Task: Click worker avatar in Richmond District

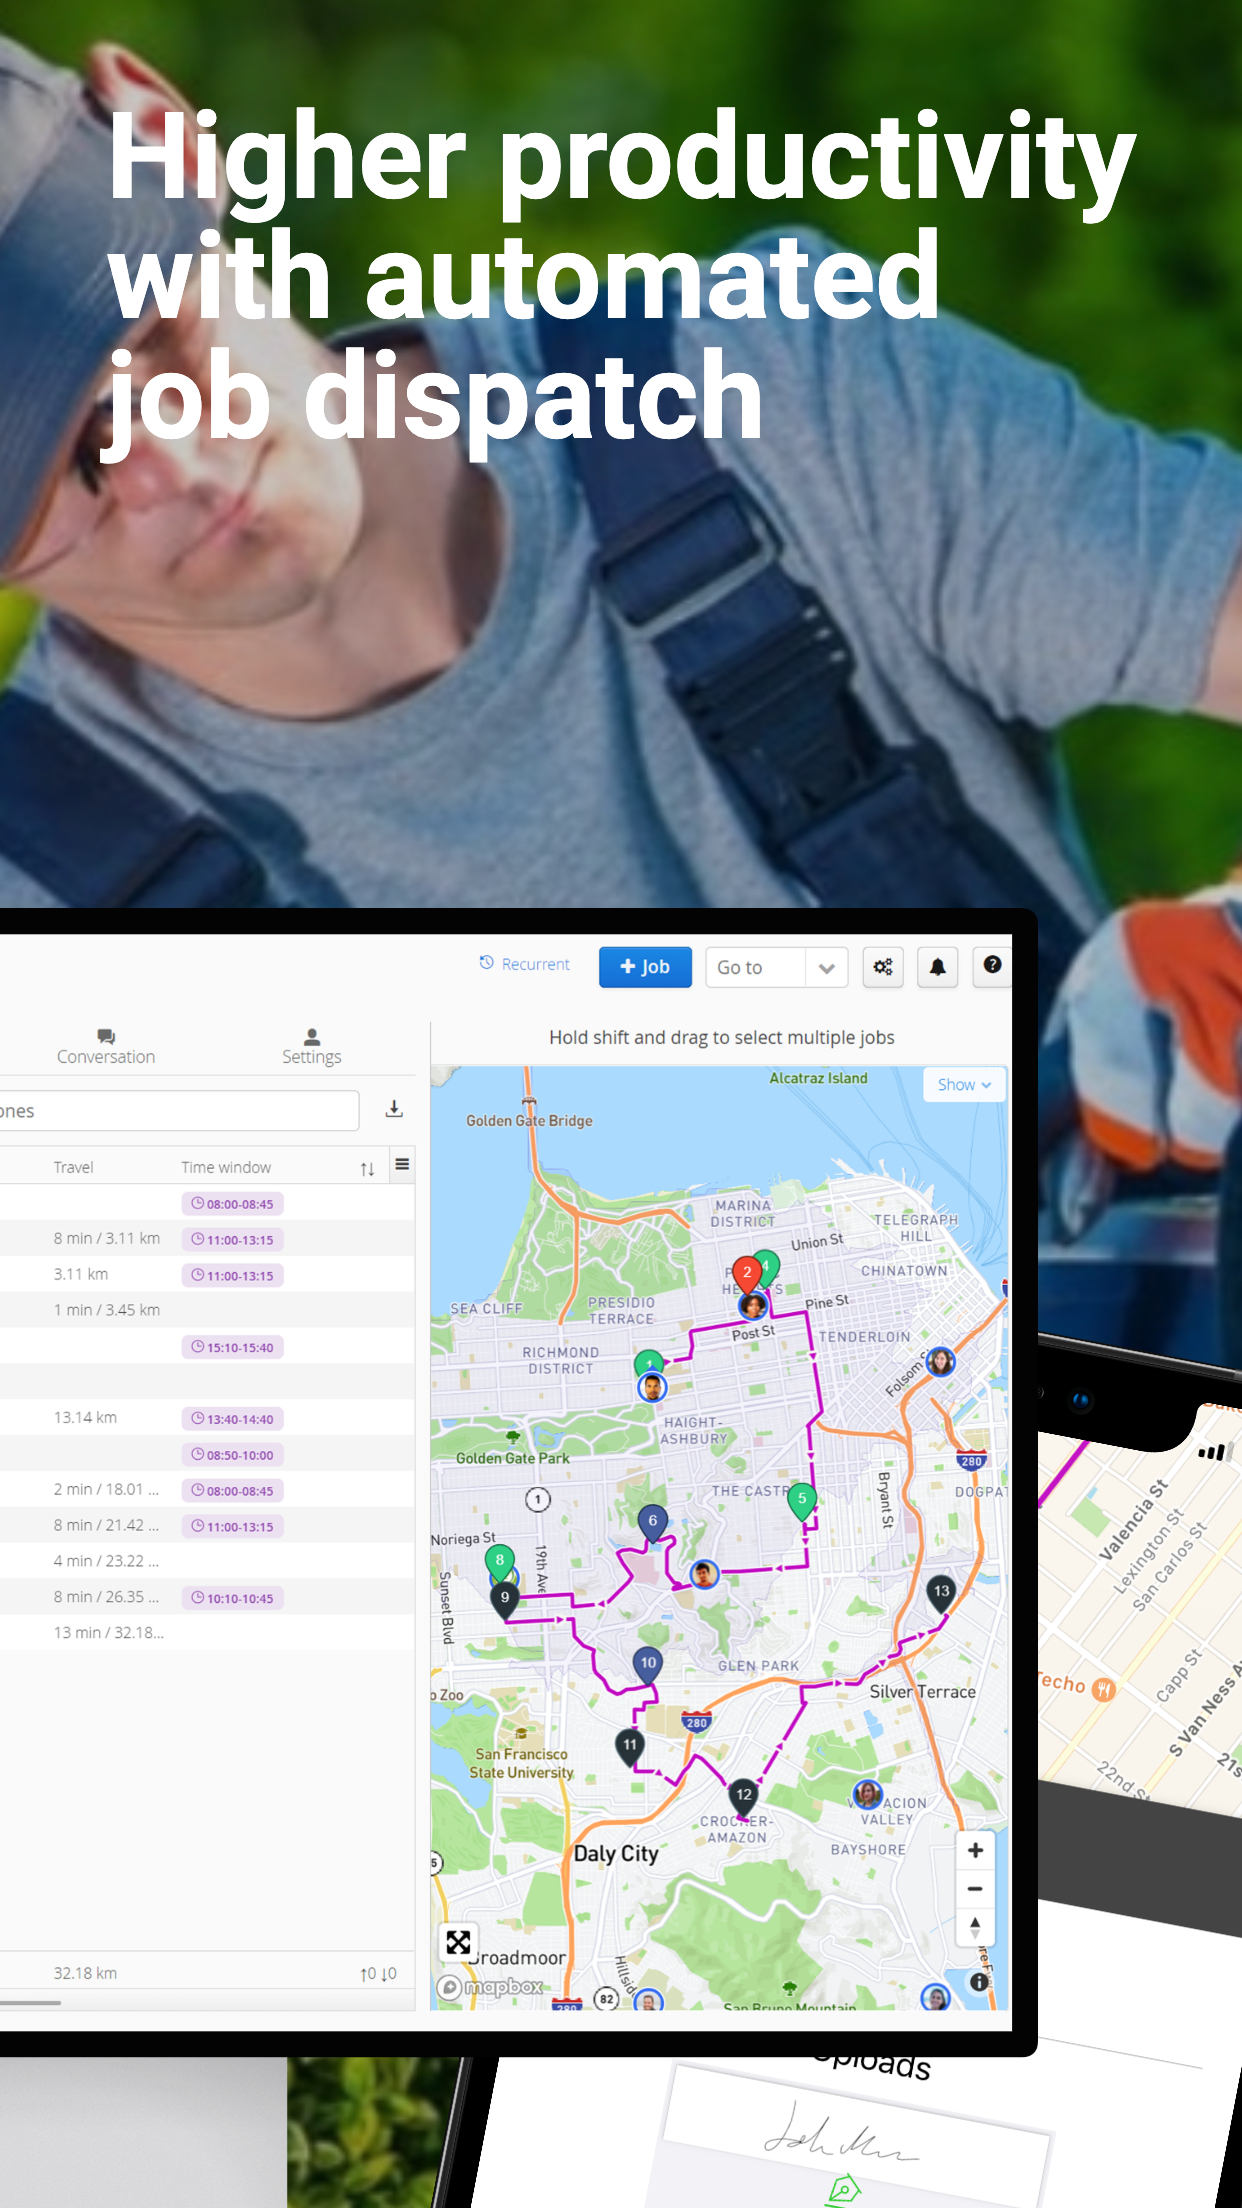Action: pyautogui.click(x=652, y=1387)
